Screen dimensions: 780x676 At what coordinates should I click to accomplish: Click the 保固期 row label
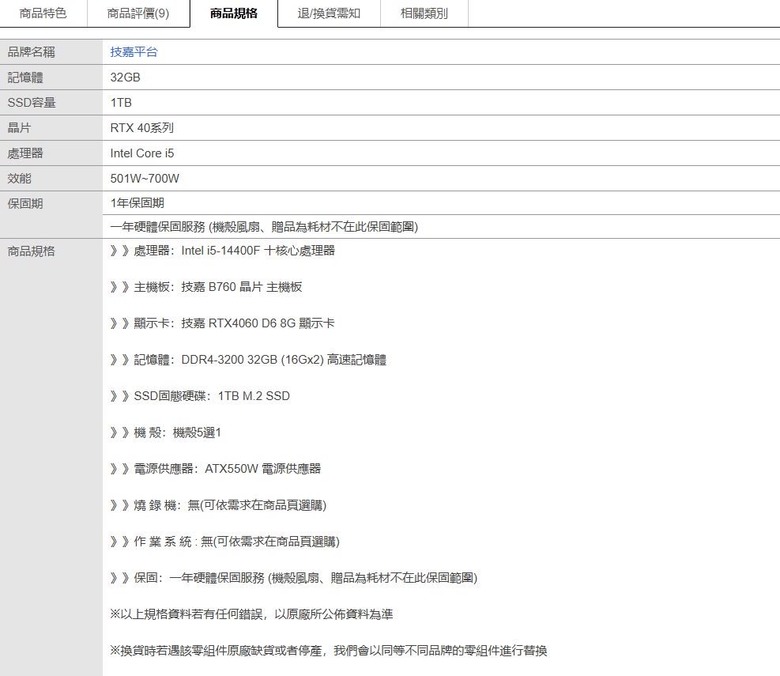[25, 203]
